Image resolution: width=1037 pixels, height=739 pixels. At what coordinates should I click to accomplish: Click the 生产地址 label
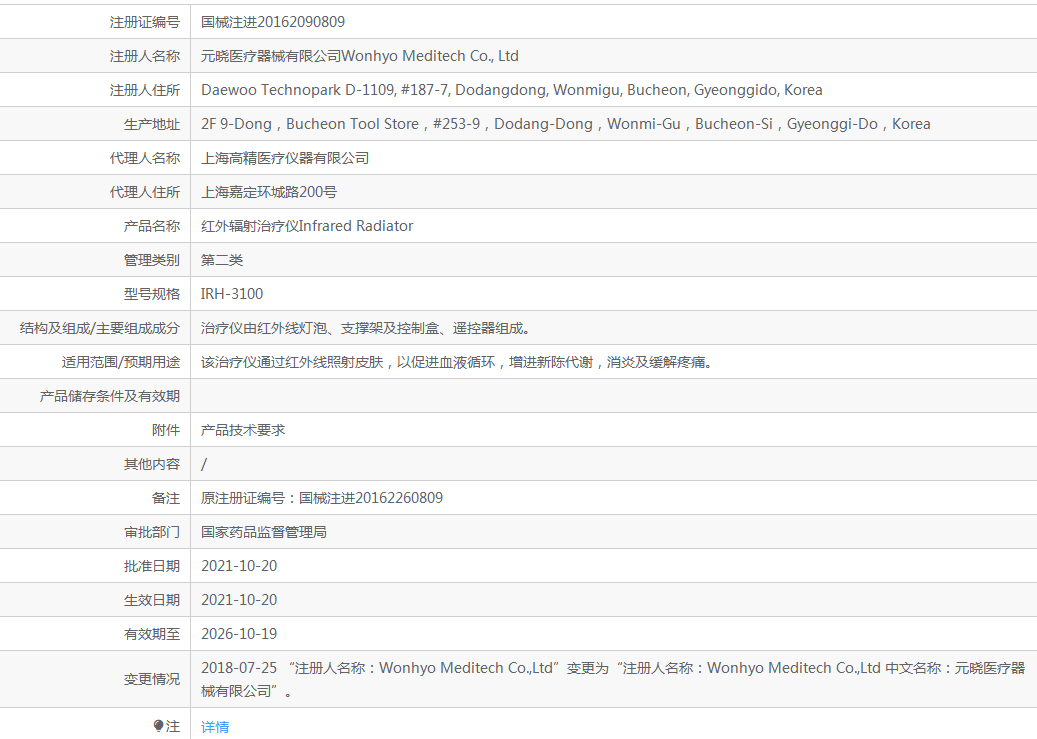[x=152, y=124]
